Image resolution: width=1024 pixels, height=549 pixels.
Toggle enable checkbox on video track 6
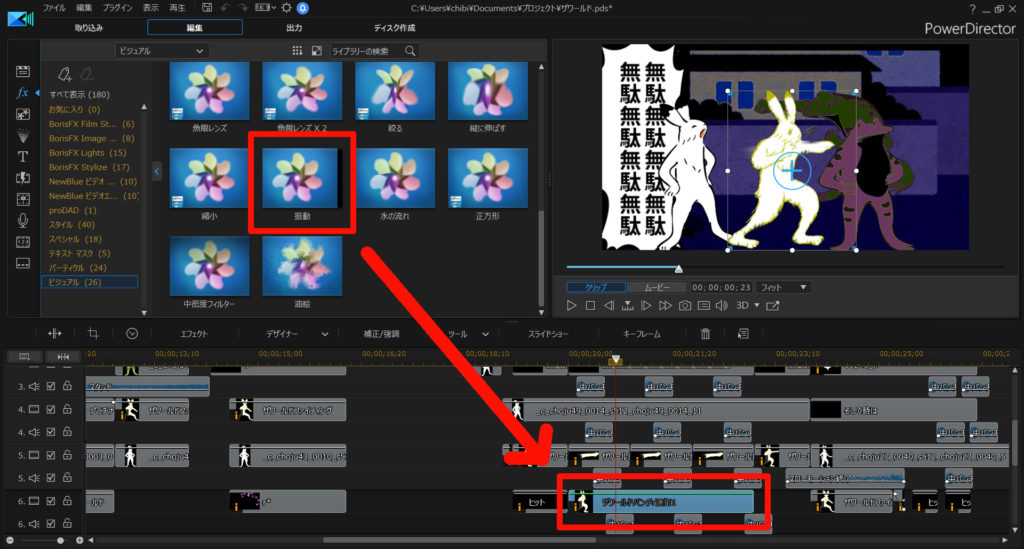coord(51,501)
